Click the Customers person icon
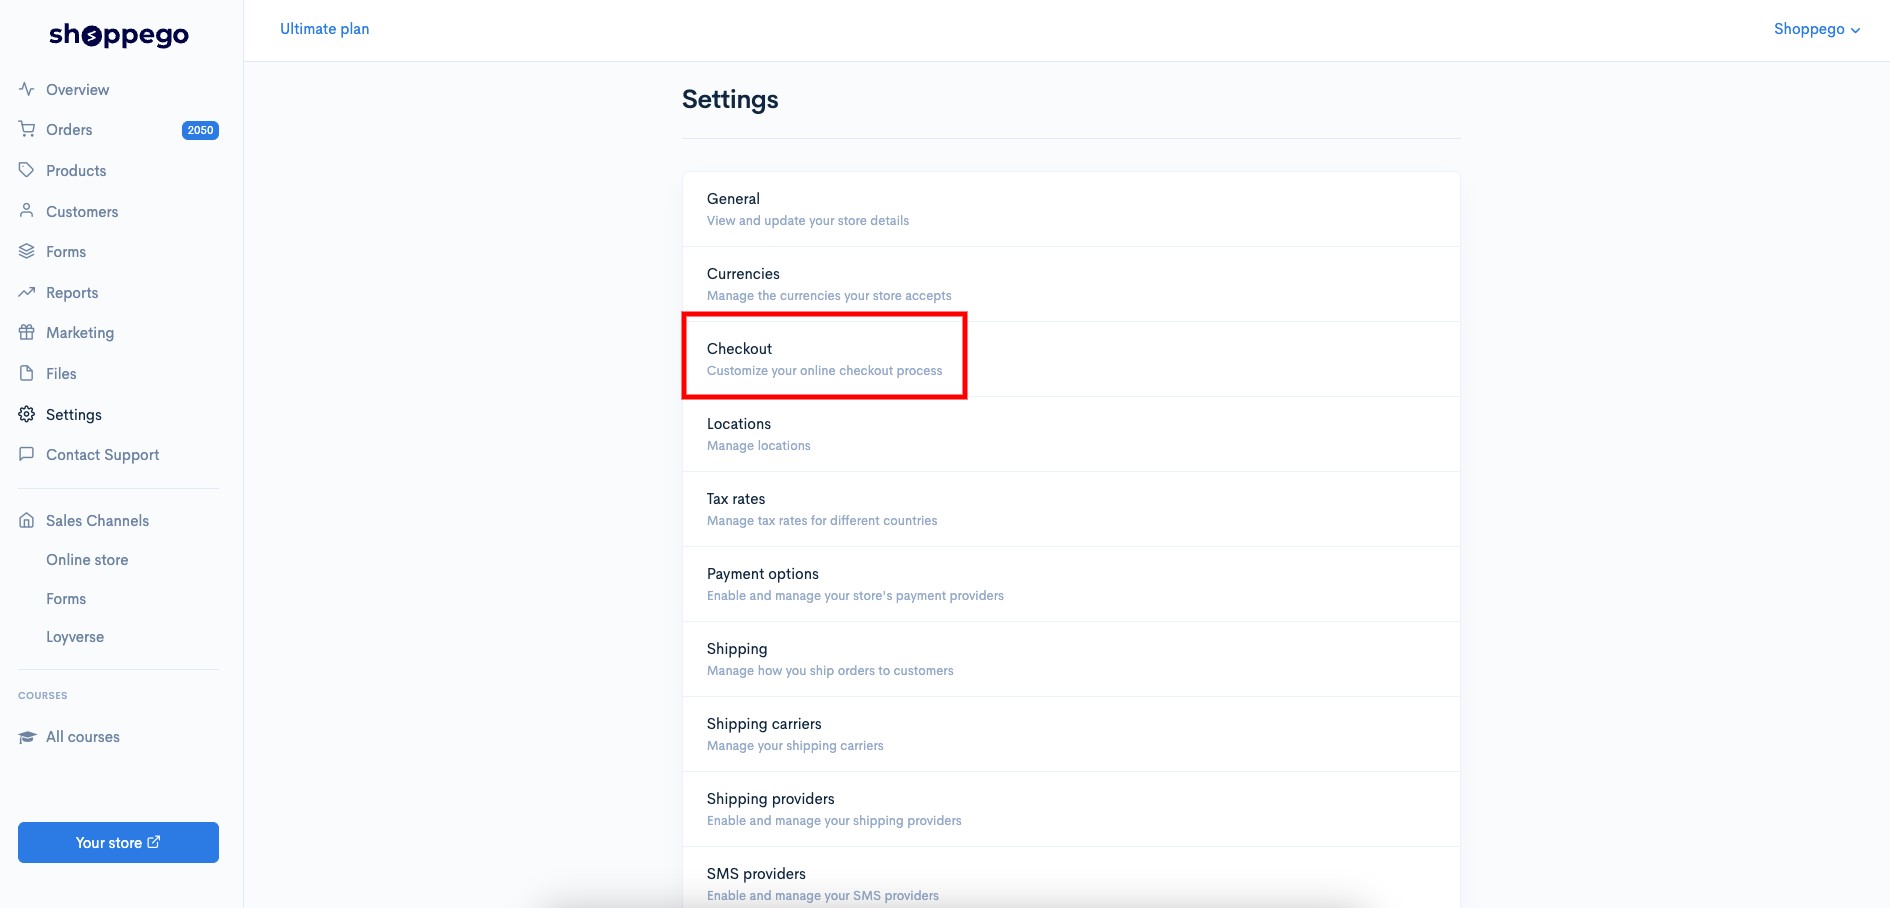1890x908 pixels. tap(27, 211)
